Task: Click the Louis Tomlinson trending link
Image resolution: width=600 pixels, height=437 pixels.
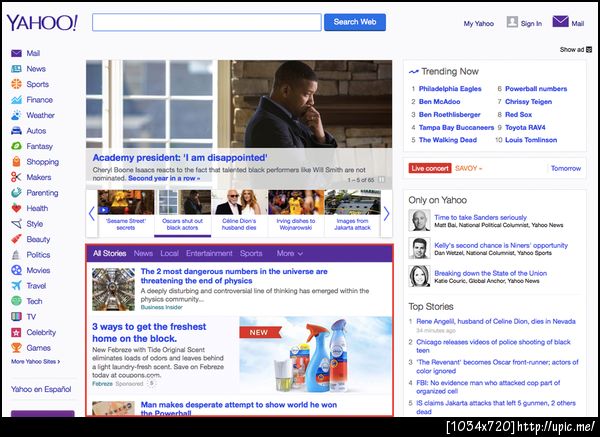Action: click(531, 140)
